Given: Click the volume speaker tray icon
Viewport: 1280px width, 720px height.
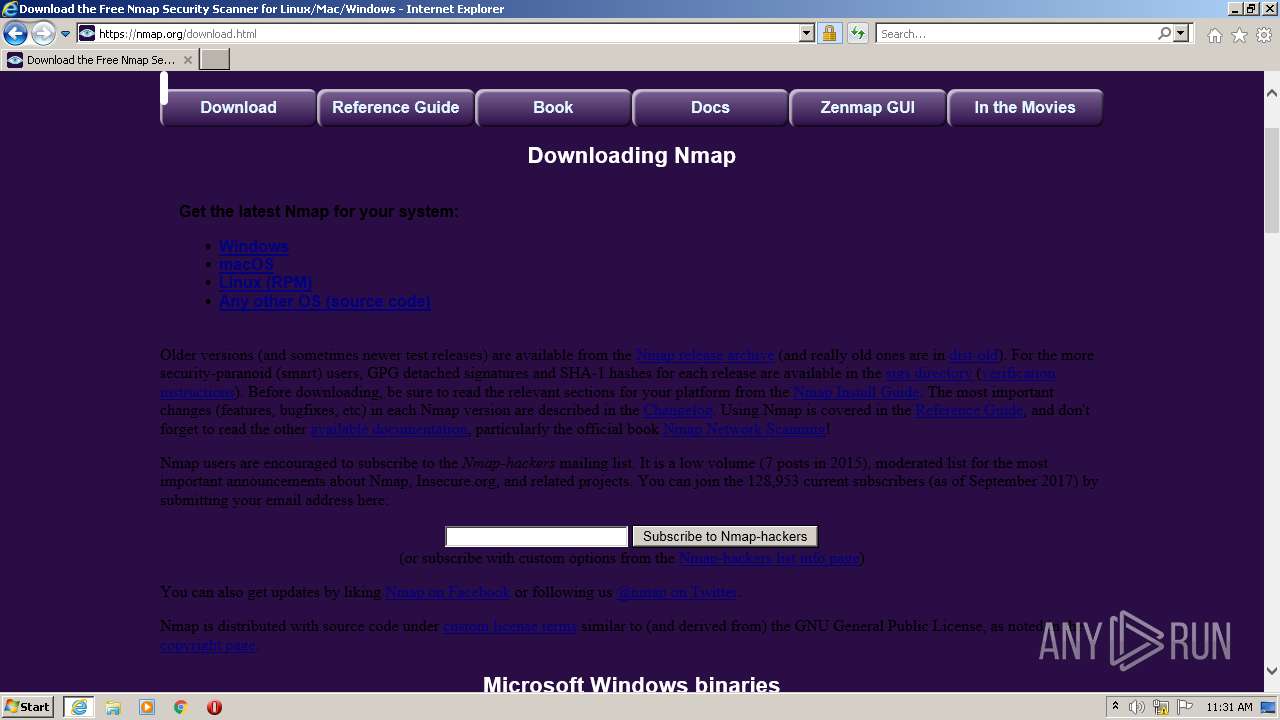Looking at the screenshot, I should point(1137,707).
